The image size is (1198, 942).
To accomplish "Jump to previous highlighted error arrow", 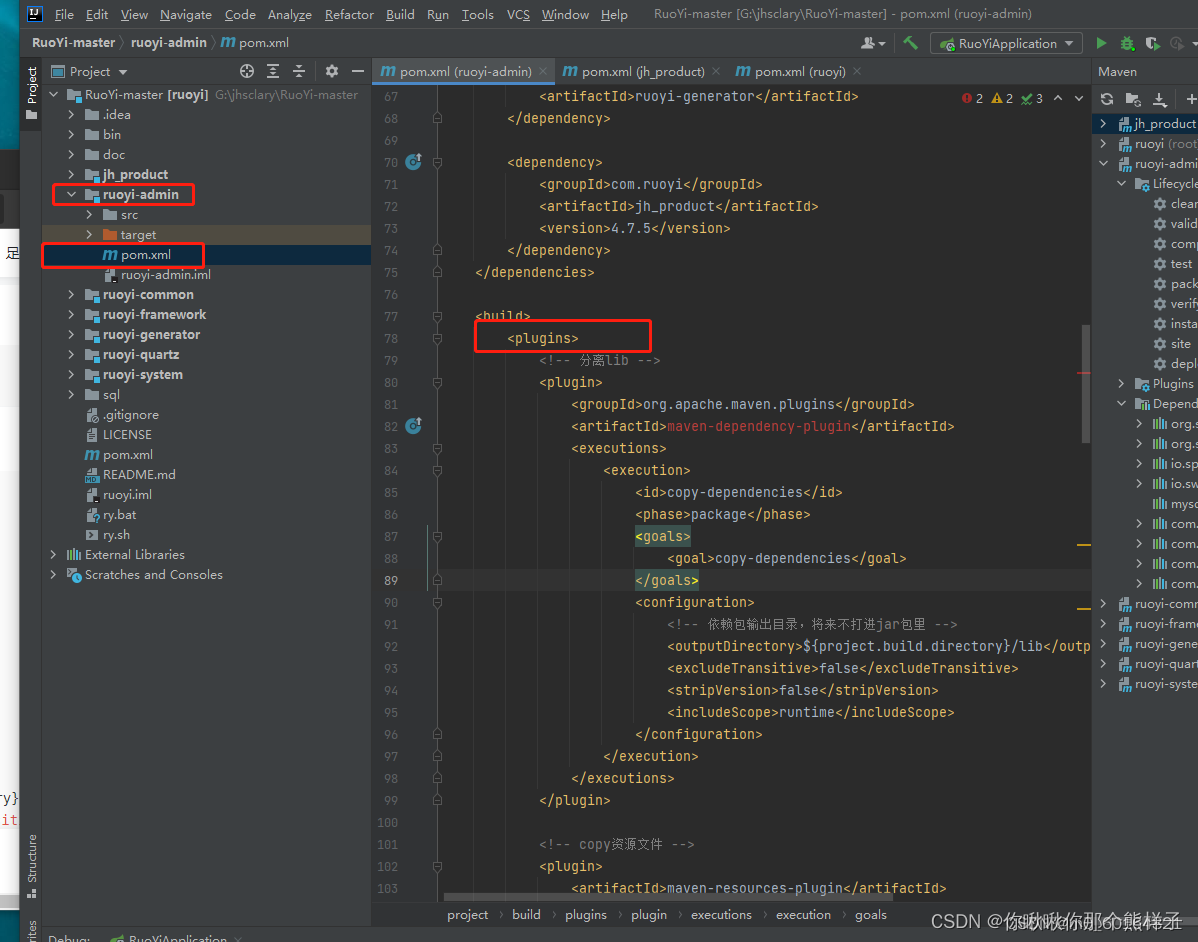I will pos(1058,99).
